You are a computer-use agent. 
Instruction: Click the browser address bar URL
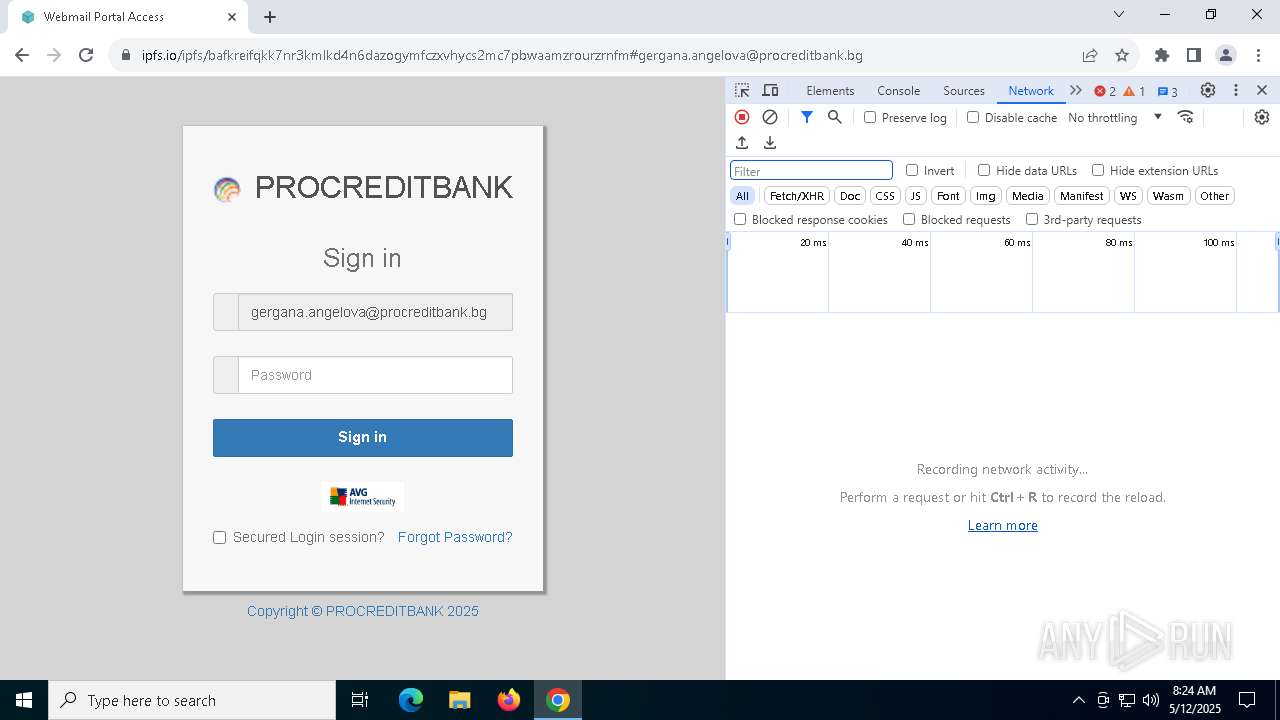(x=502, y=55)
